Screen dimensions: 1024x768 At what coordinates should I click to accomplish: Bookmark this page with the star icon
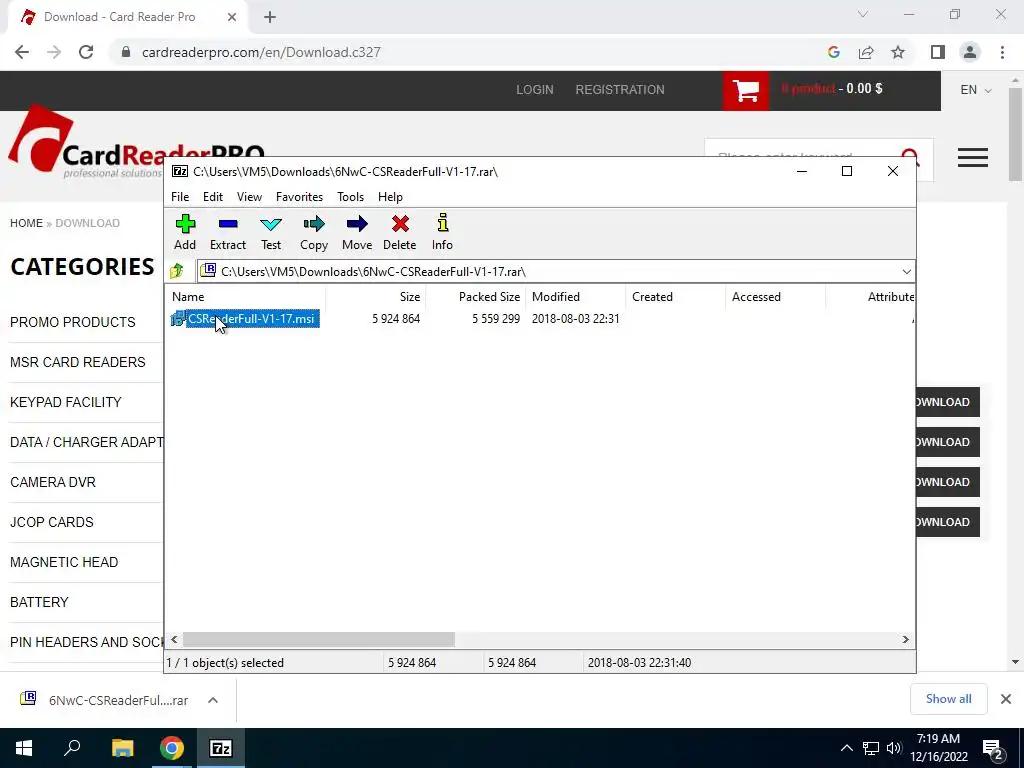898,52
